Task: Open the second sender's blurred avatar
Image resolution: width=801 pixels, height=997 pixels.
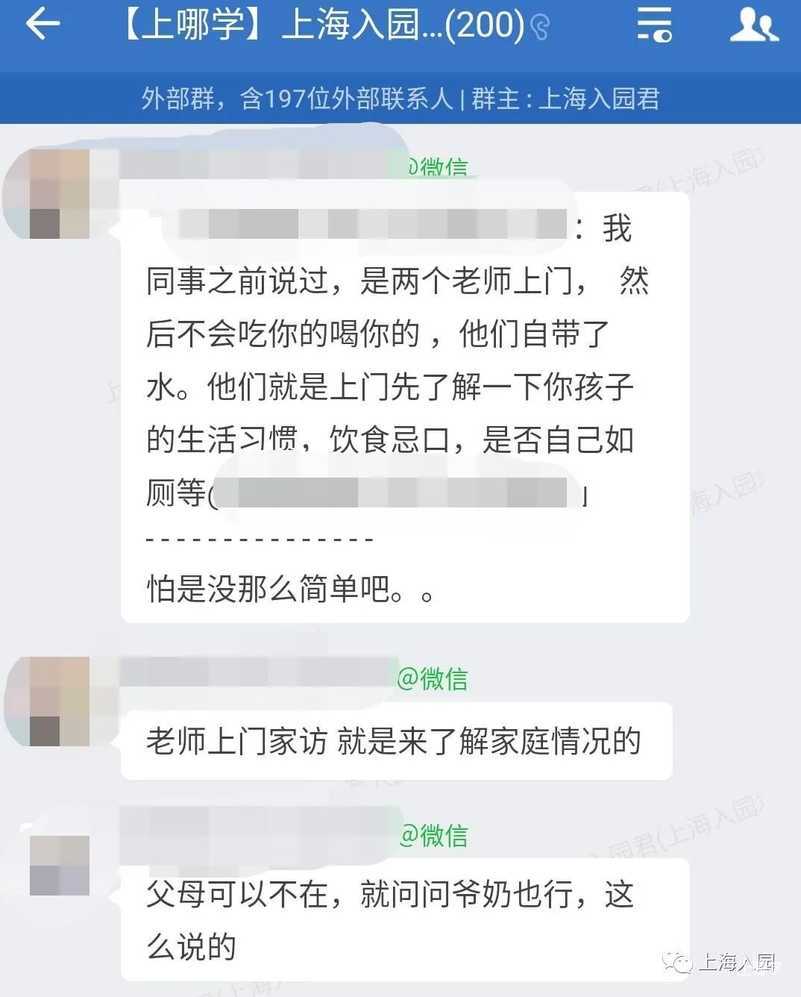Action: 59,702
